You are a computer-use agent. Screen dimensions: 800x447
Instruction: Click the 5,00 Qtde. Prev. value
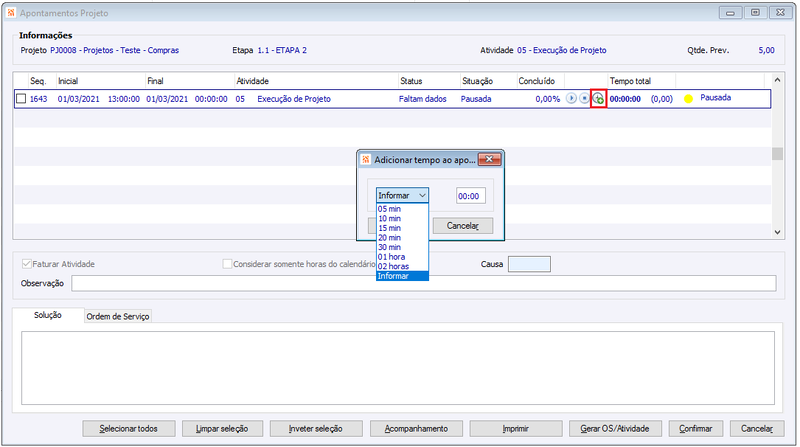(x=766, y=50)
